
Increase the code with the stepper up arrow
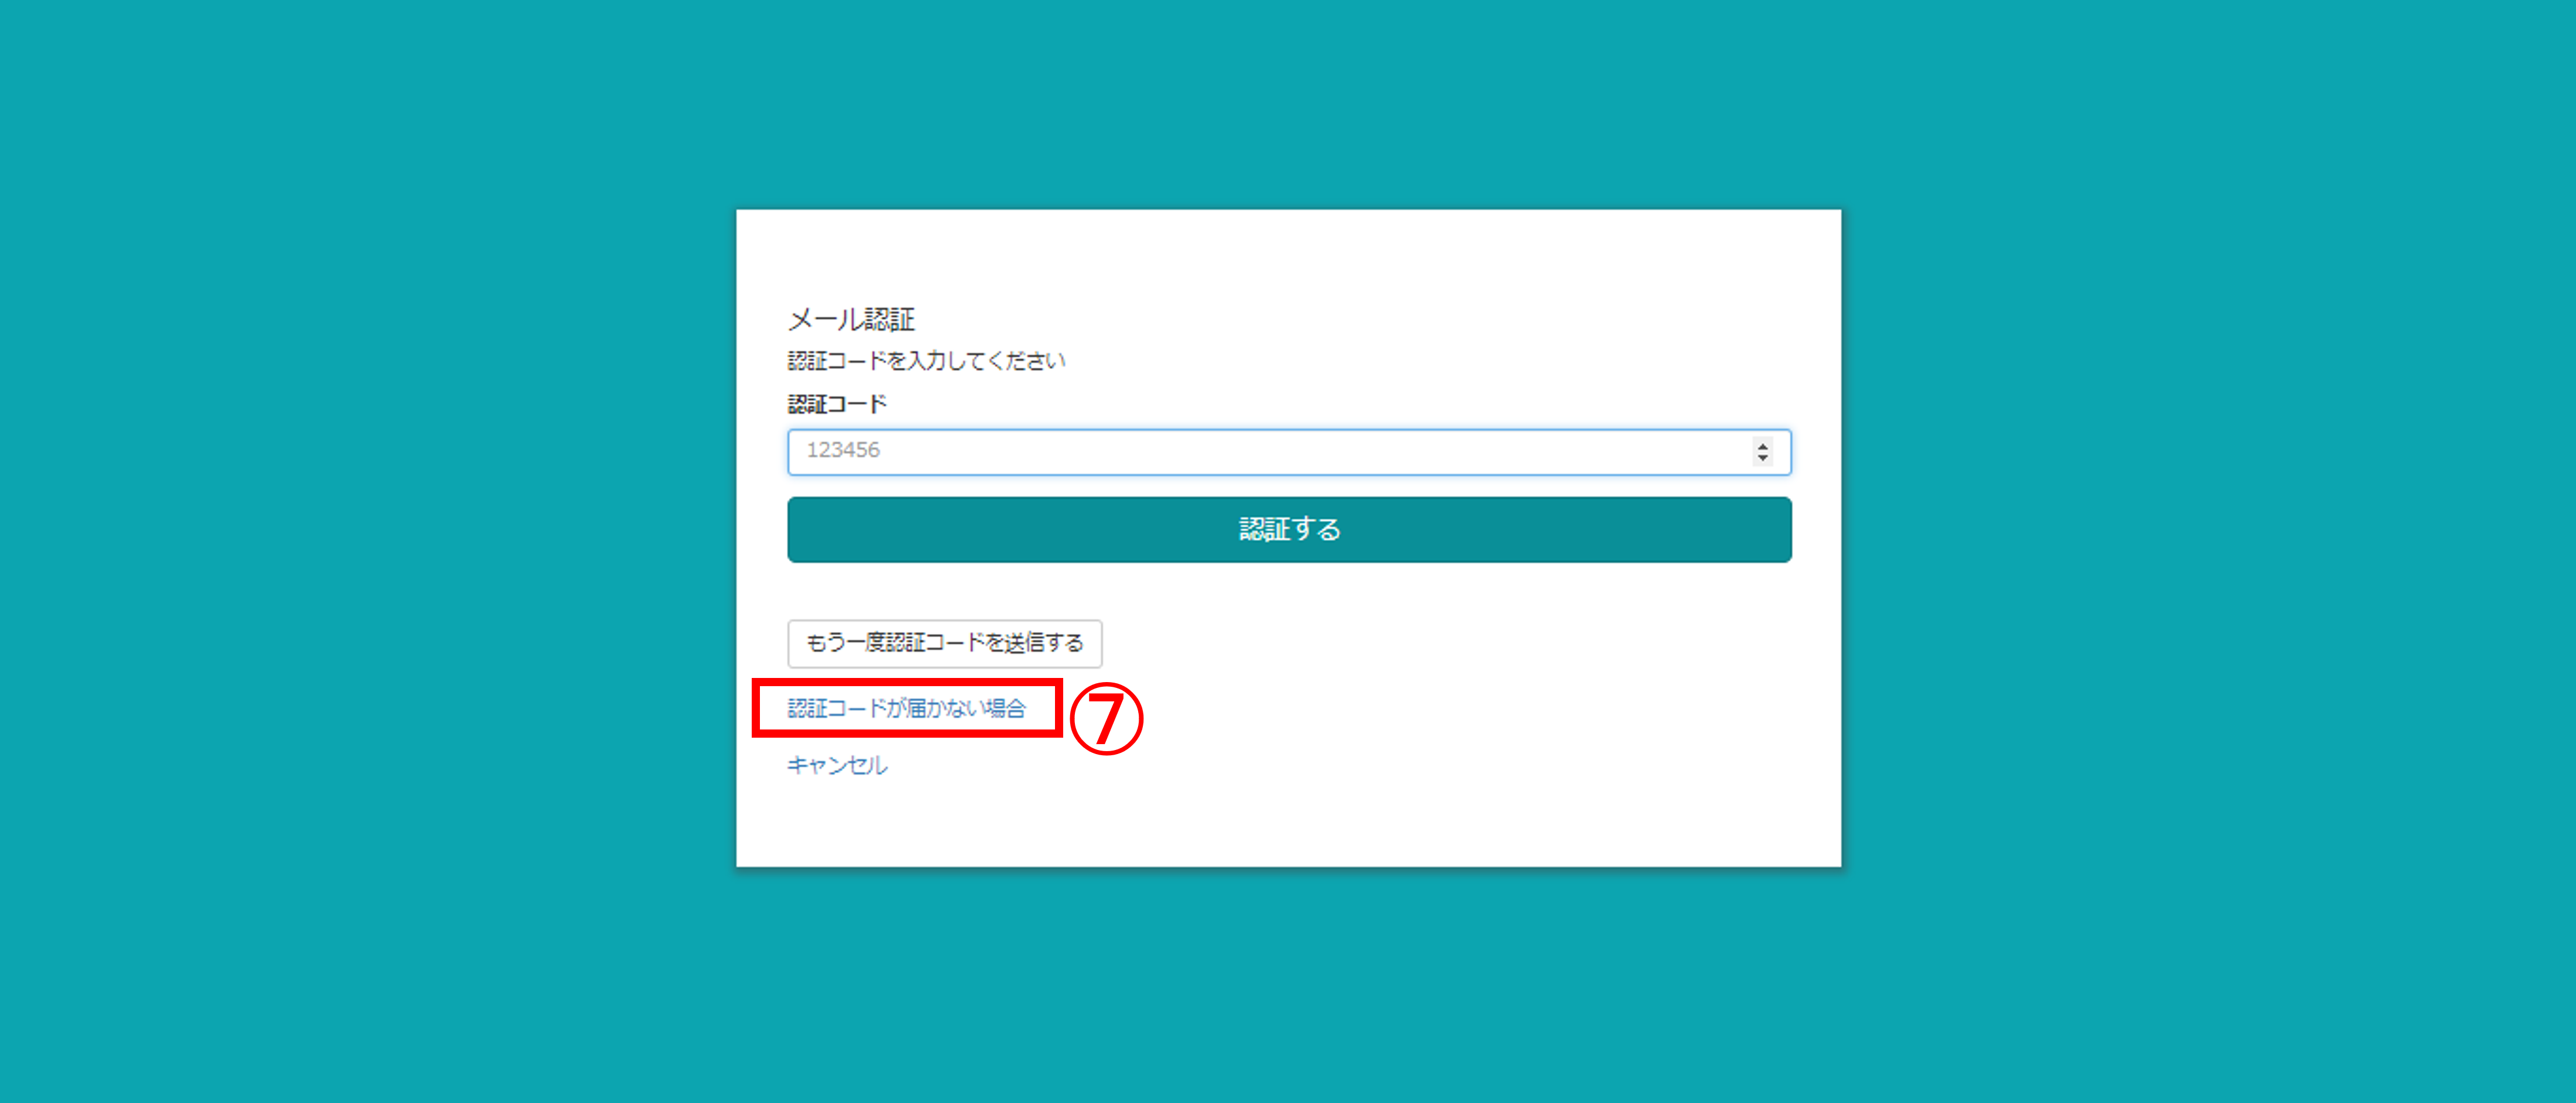pos(1762,445)
